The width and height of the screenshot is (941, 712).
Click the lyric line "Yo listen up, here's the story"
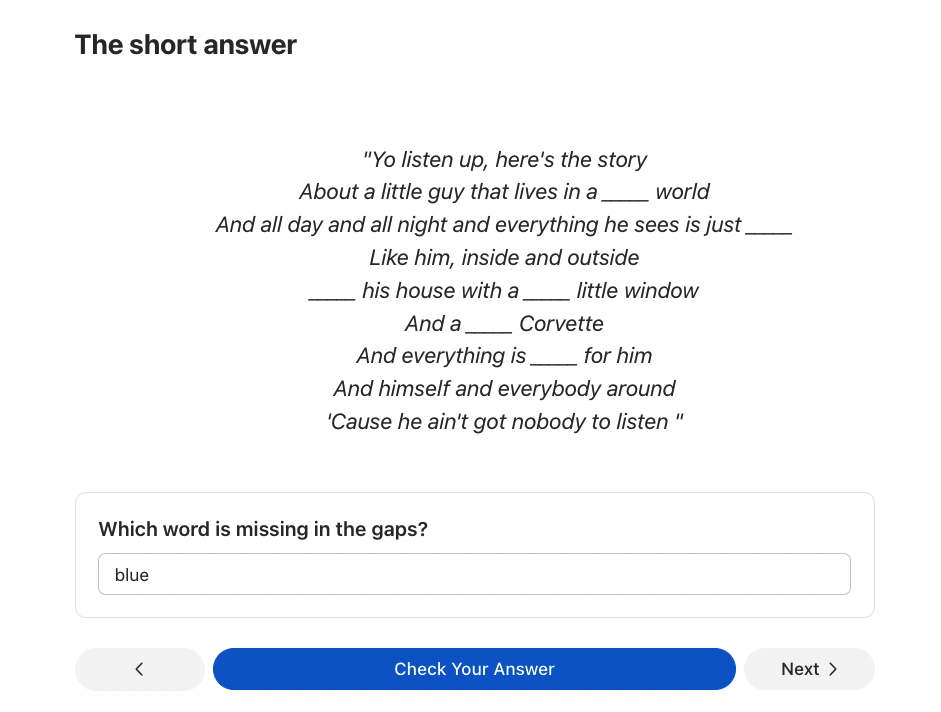click(x=504, y=160)
